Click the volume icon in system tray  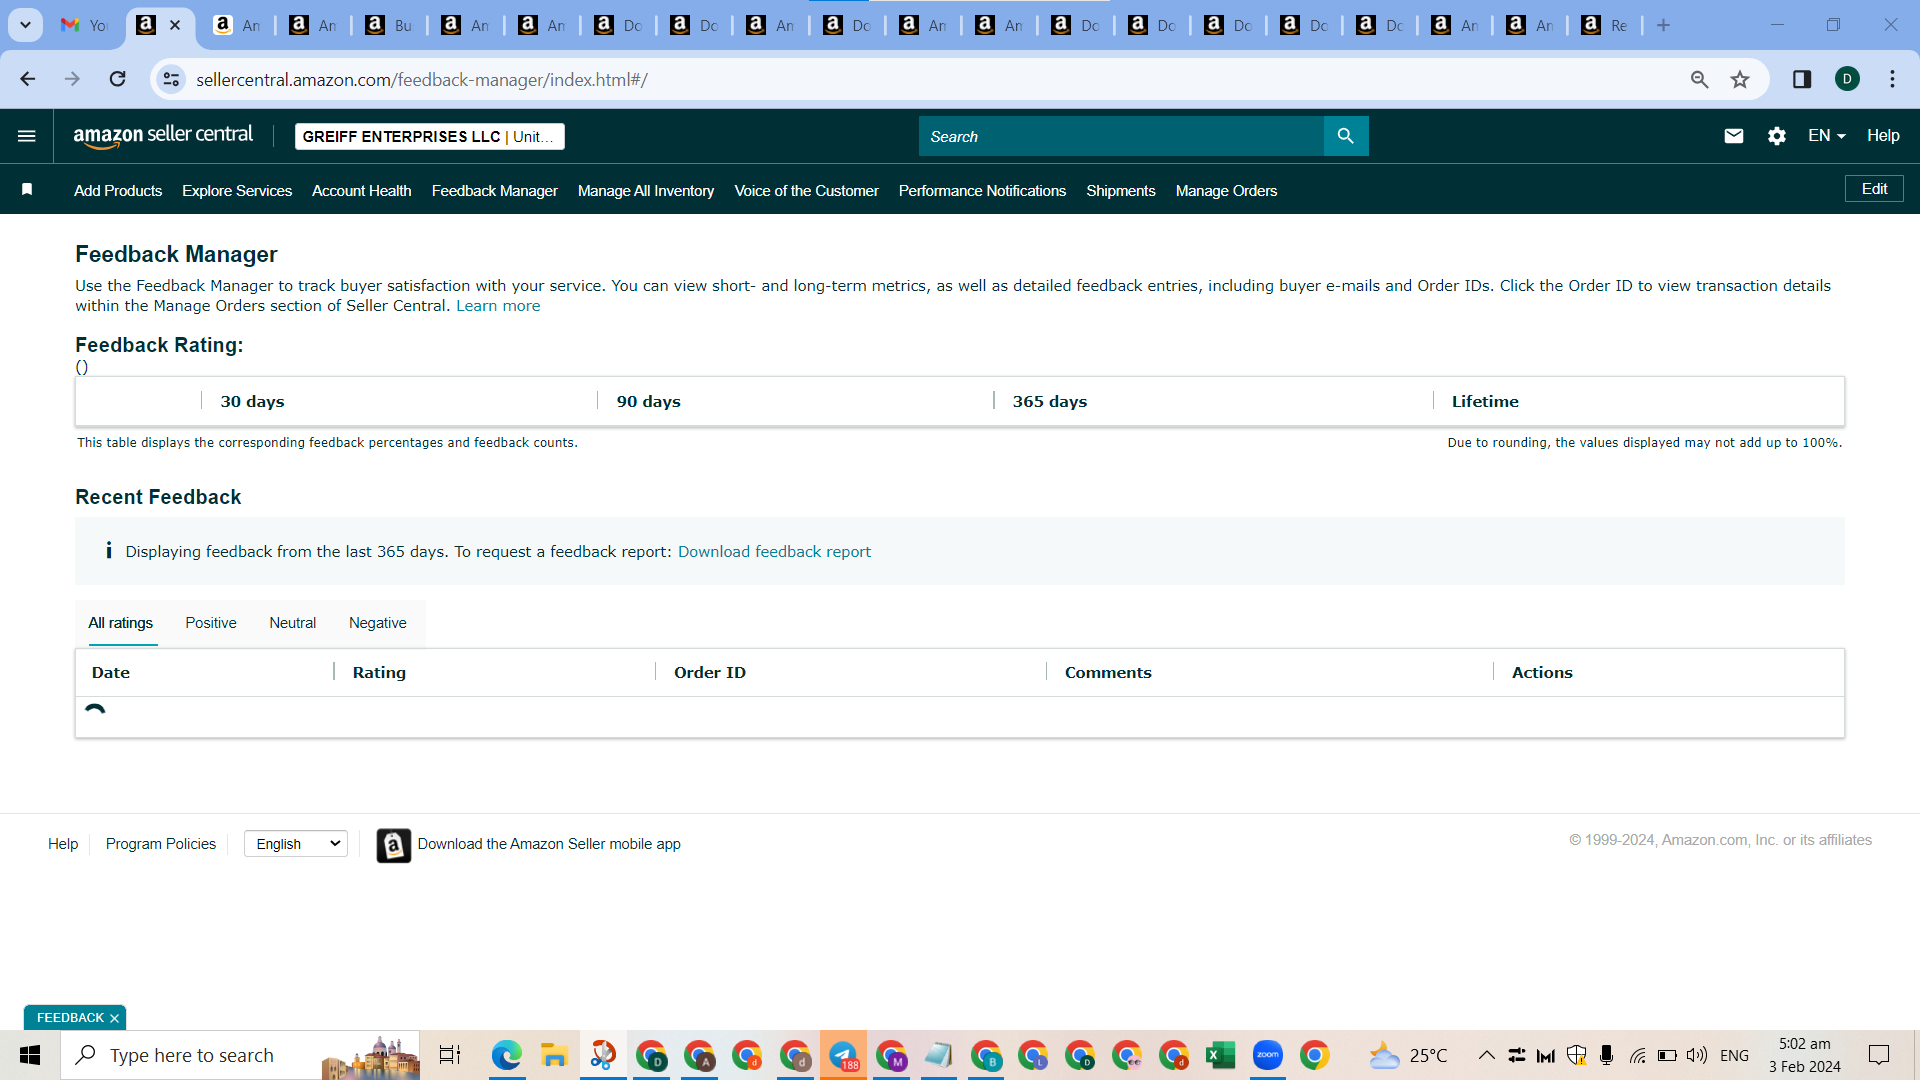[1697, 1055]
